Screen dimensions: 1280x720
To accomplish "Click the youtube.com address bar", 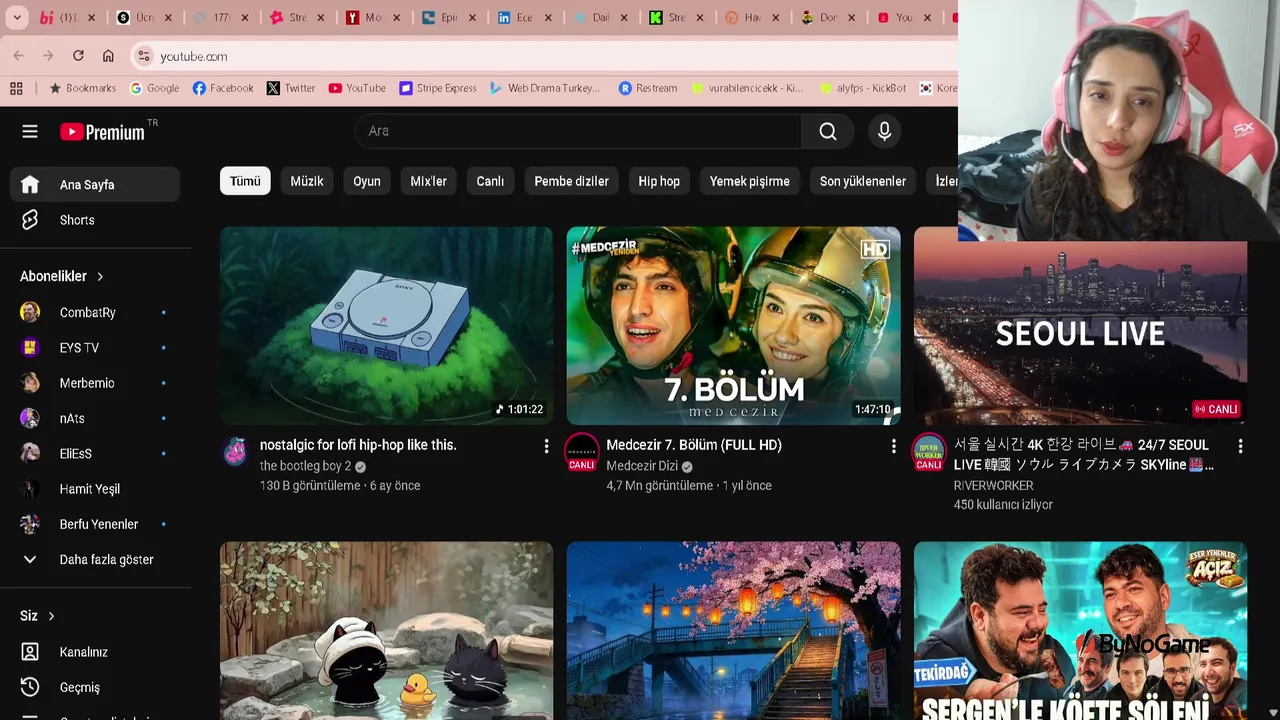I will coord(545,56).
